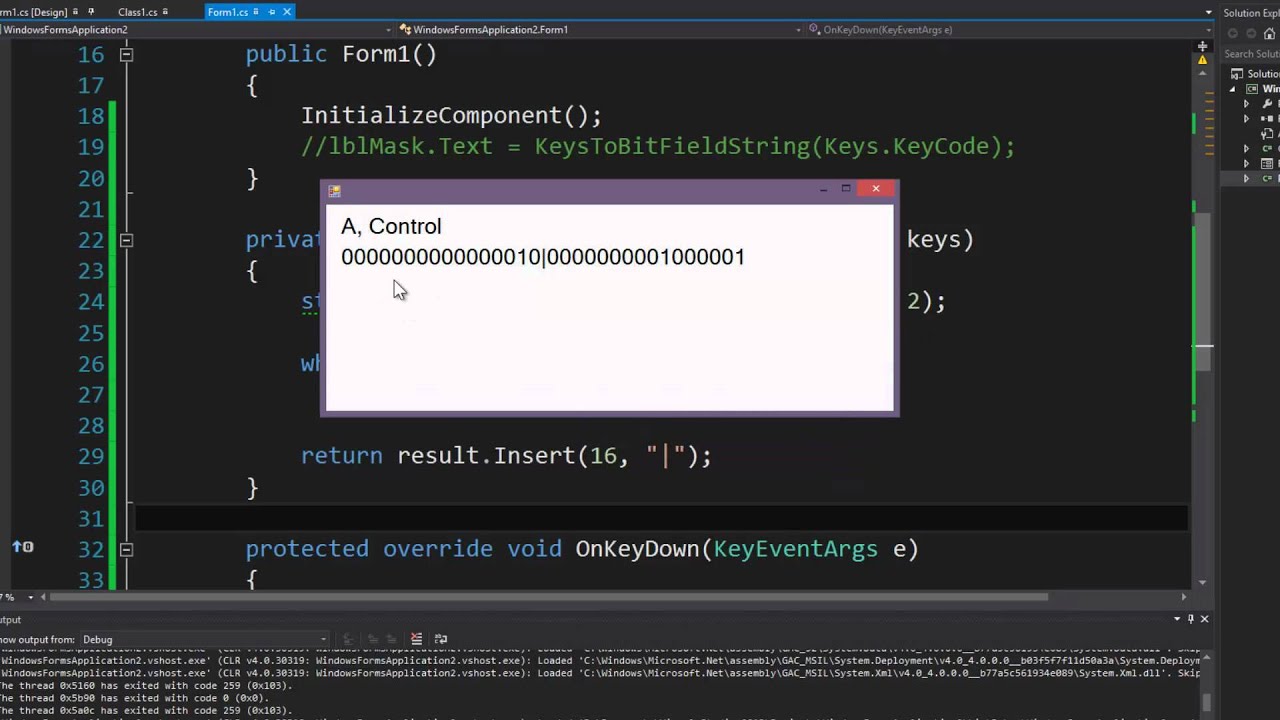
Task: Open the Class1.cs tab
Action: point(137,12)
